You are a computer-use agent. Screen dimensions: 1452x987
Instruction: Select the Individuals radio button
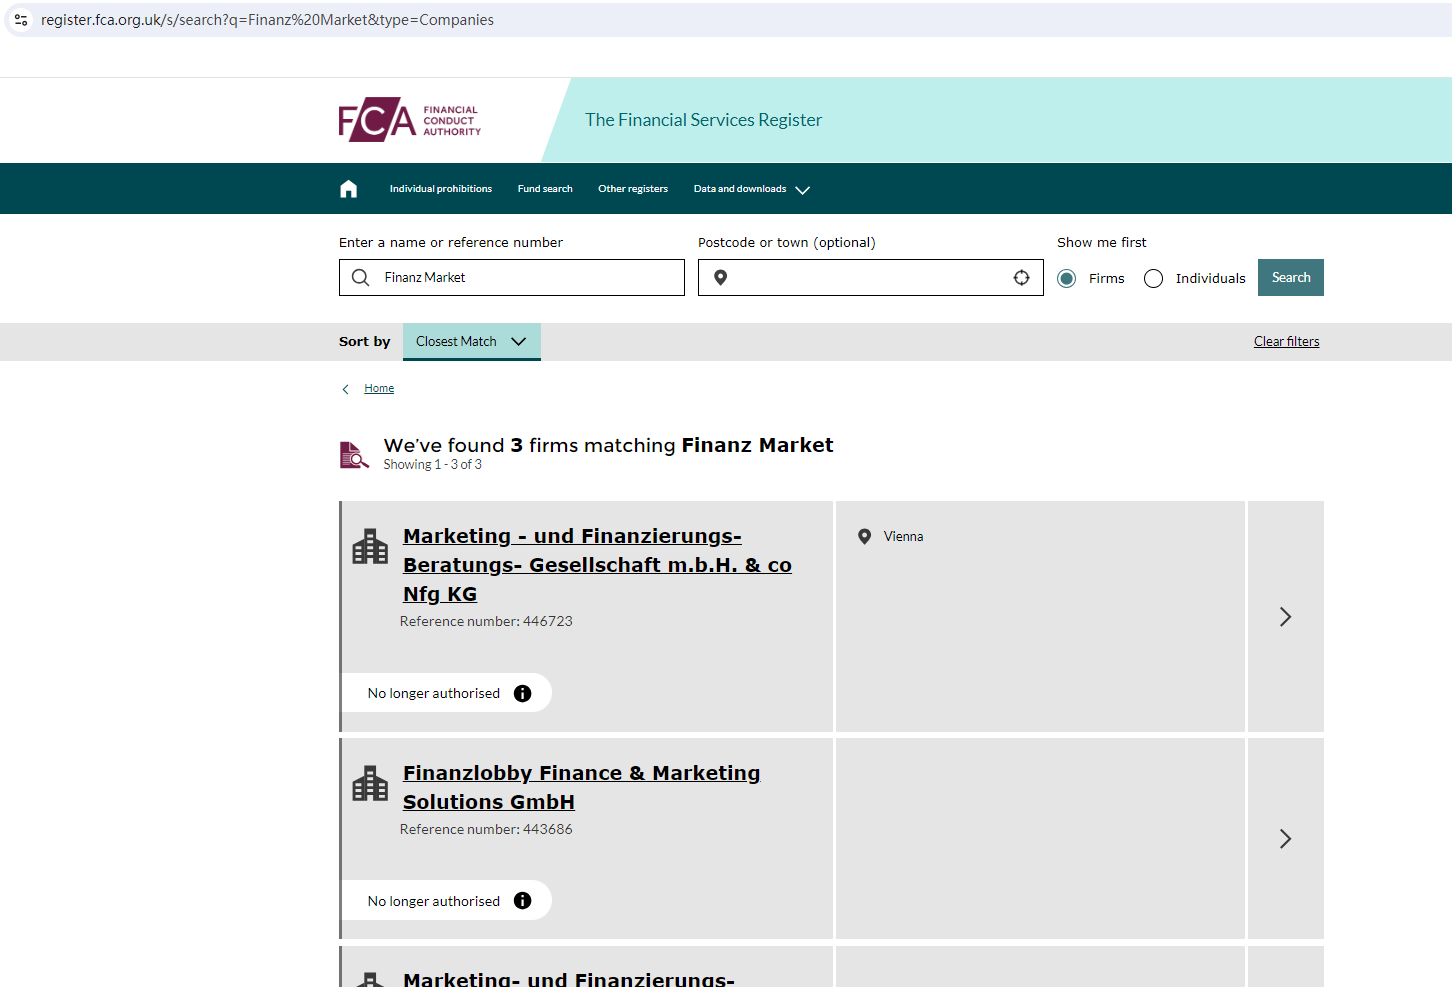click(x=1153, y=279)
